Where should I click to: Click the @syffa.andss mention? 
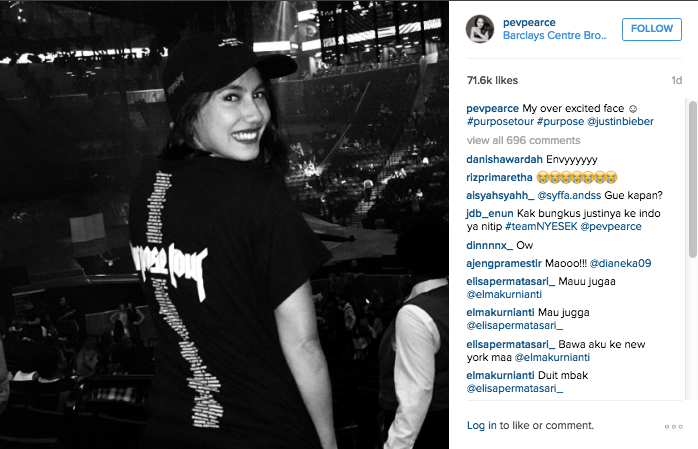coord(569,195)
